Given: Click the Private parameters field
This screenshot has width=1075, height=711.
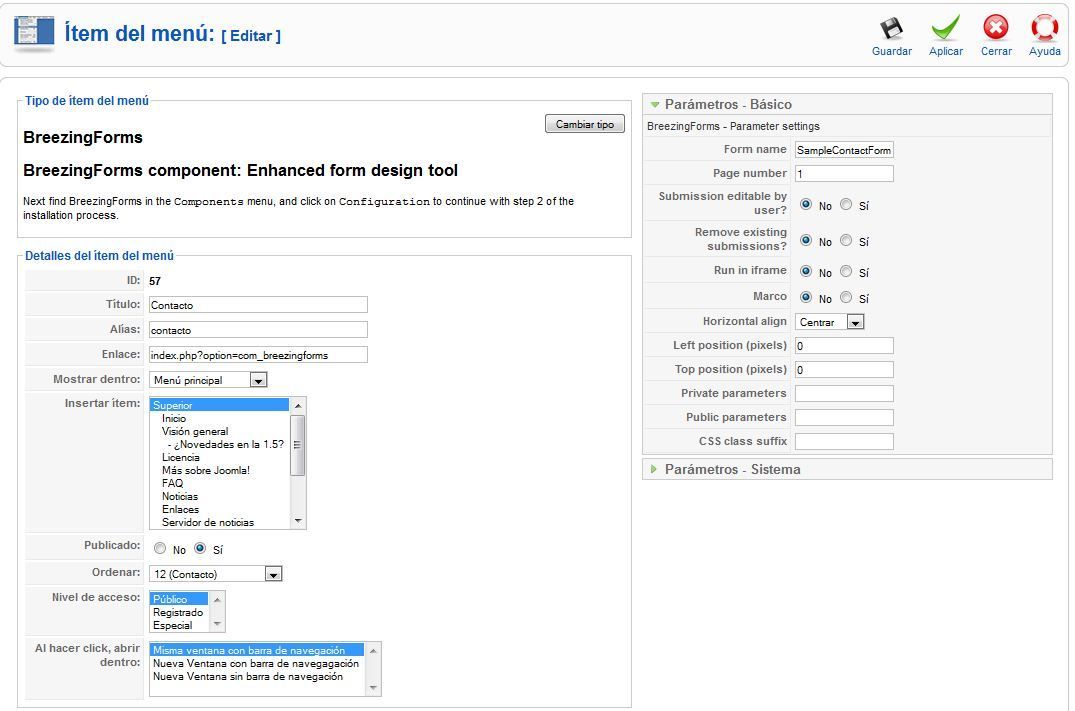Looking at the screenshot, I should (844, 394).
